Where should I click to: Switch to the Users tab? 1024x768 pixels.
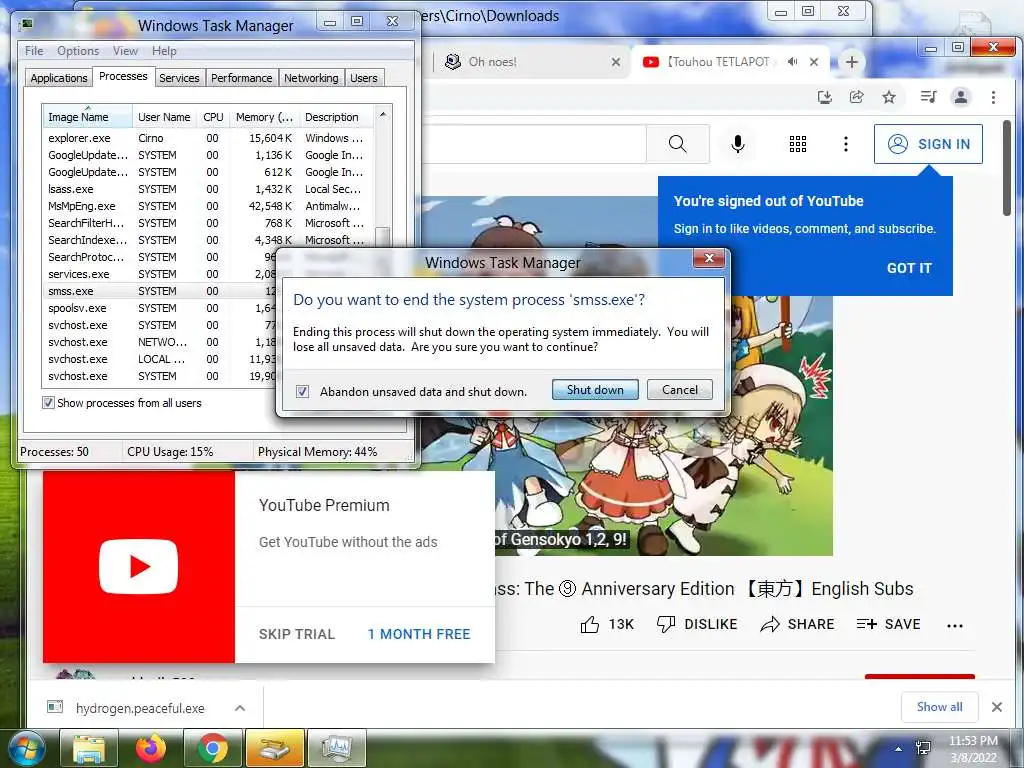pos(364,78)
